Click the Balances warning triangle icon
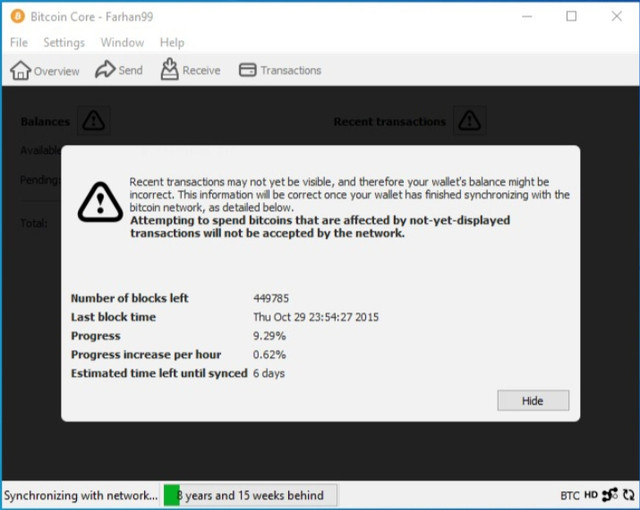Screen dimensions: 640x510 coord(94,120)
